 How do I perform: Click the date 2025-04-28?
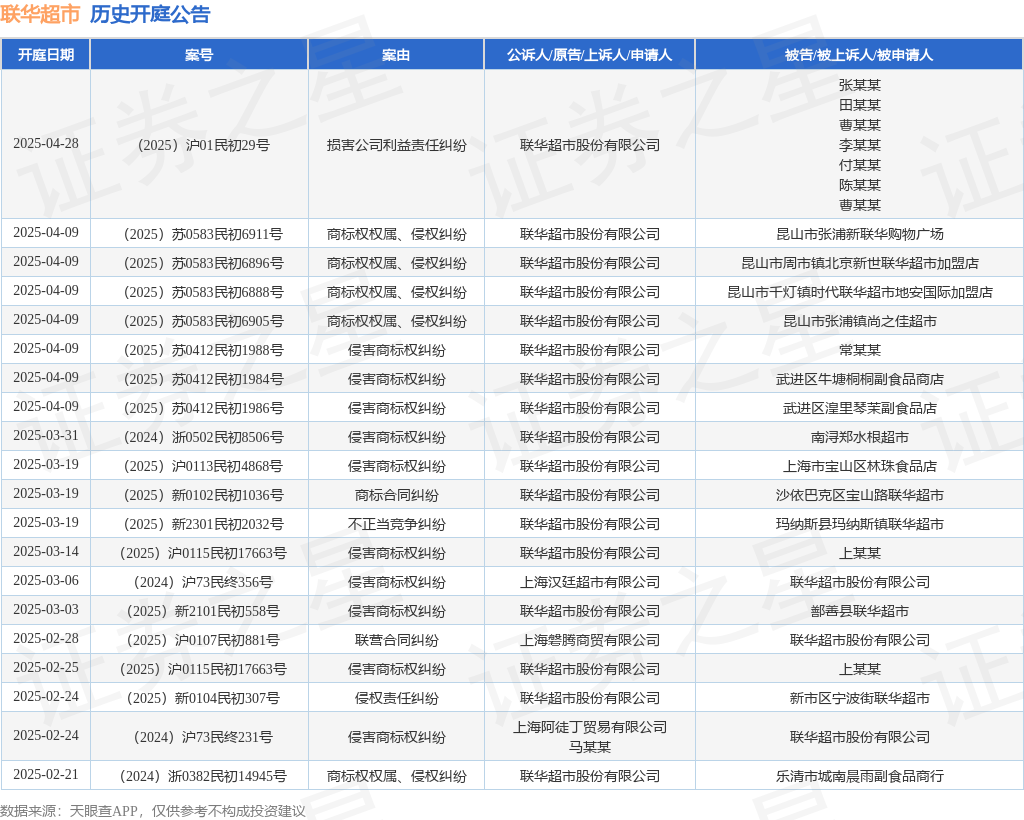click(x=46, y=144)
